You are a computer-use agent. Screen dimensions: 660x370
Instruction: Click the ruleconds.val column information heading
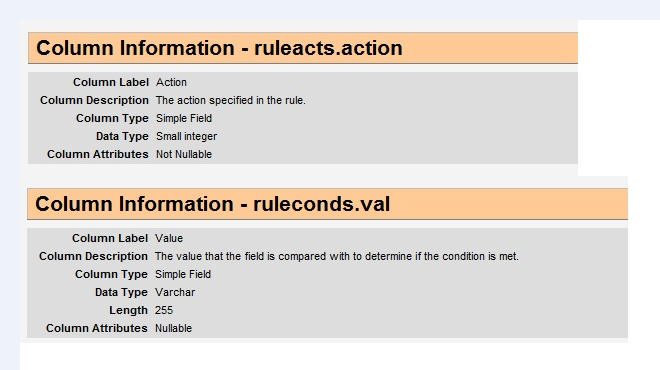click(213, 204)
